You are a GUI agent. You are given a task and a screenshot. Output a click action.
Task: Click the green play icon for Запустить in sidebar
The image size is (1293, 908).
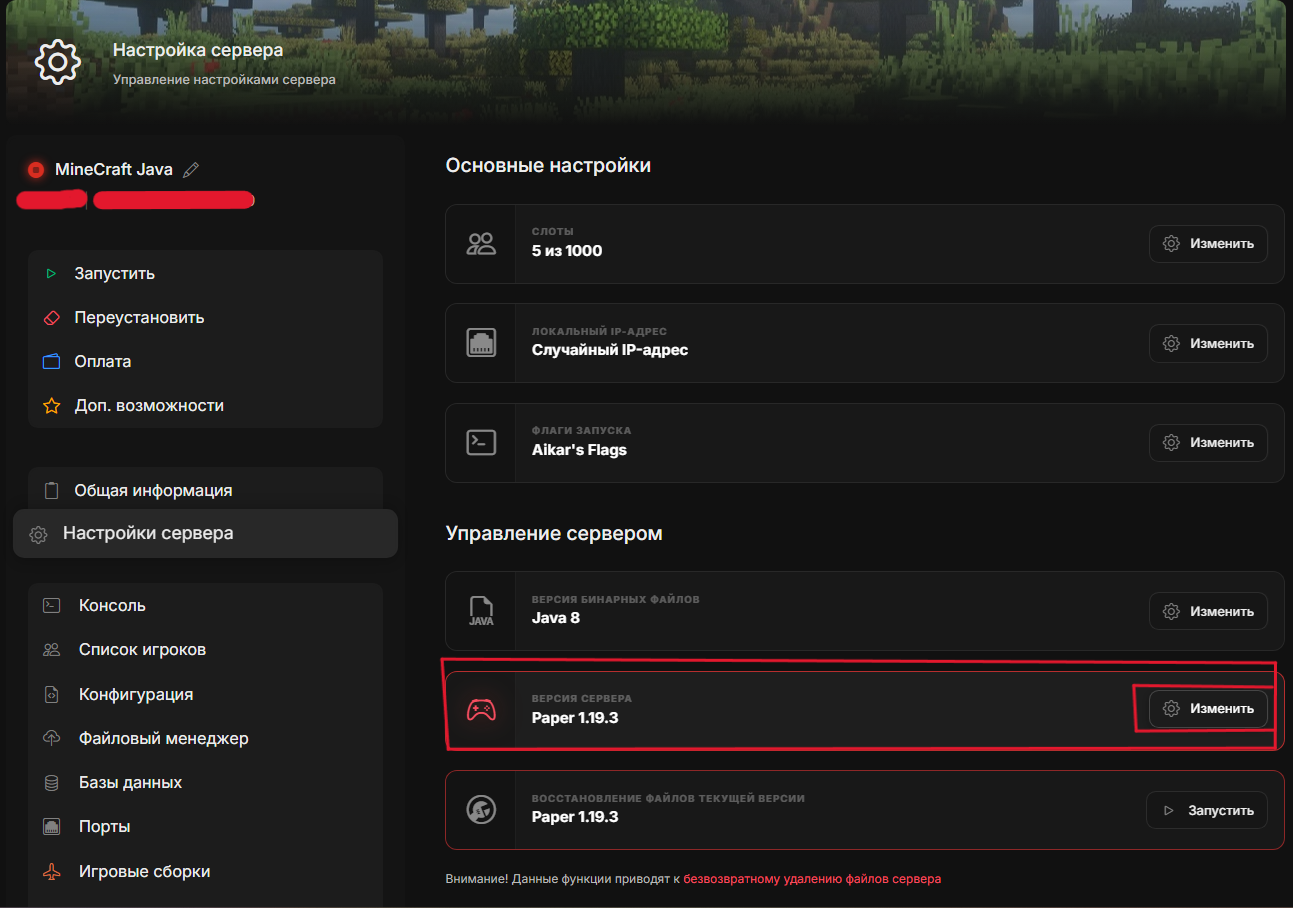click(52, 273)
